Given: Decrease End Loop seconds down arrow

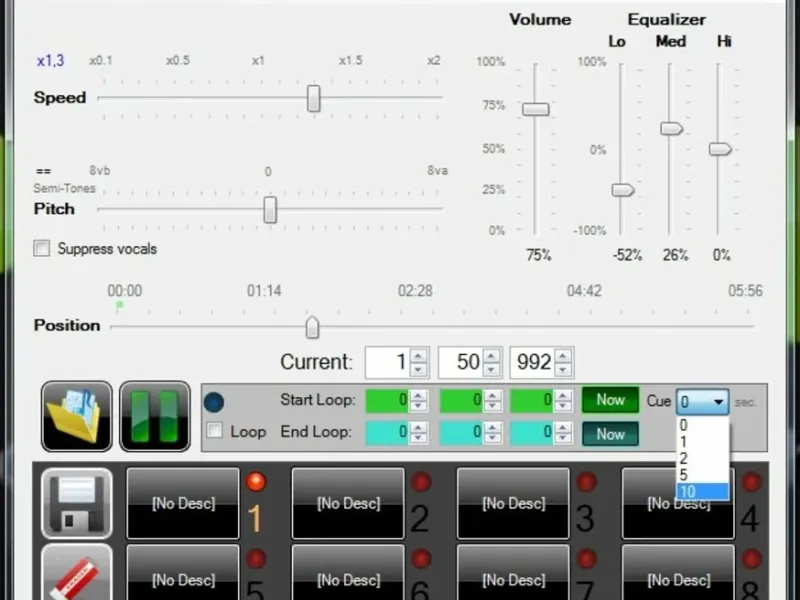Looking at the screenshot, I should pyautogui.click(x=492, y=438).
